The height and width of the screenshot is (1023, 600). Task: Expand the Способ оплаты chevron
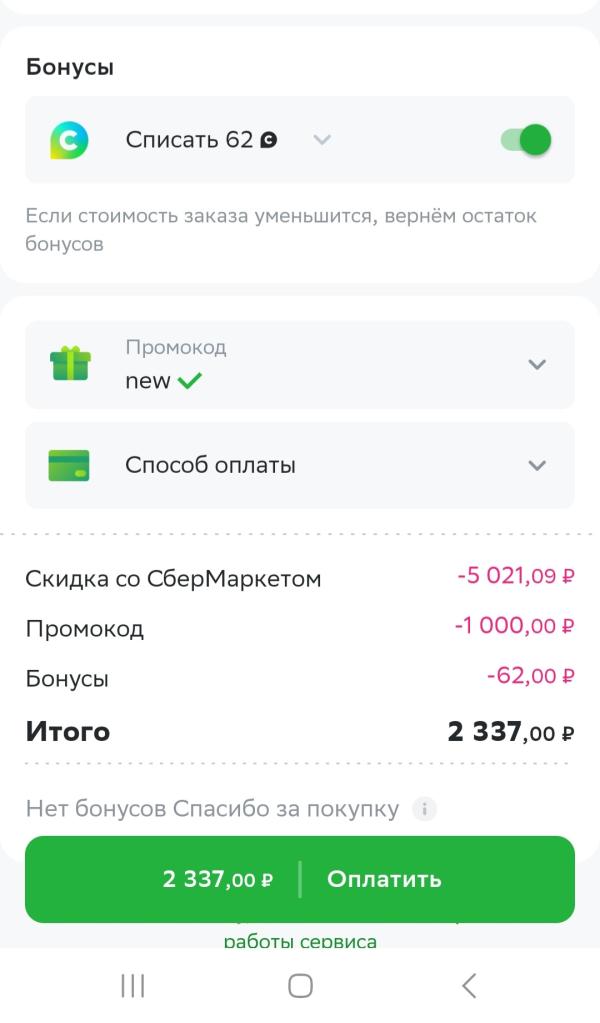537,465
